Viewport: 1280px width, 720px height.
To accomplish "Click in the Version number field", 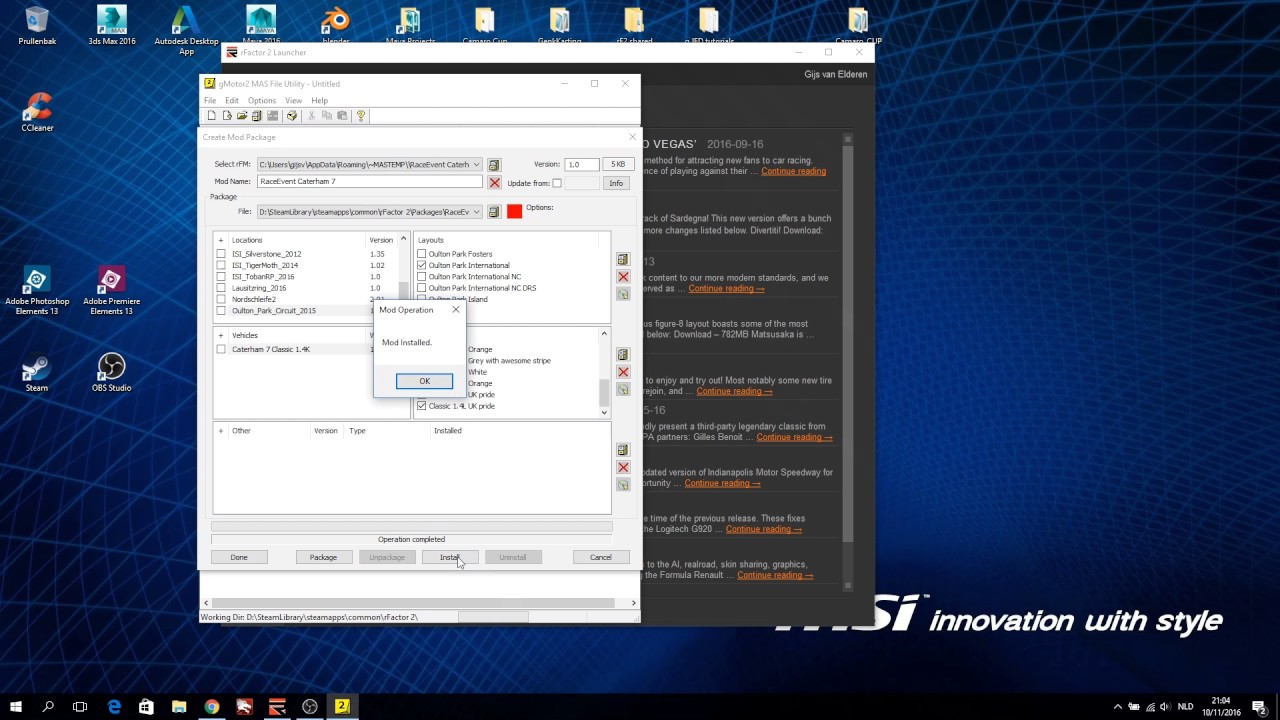I will click(x=581, y=164).
